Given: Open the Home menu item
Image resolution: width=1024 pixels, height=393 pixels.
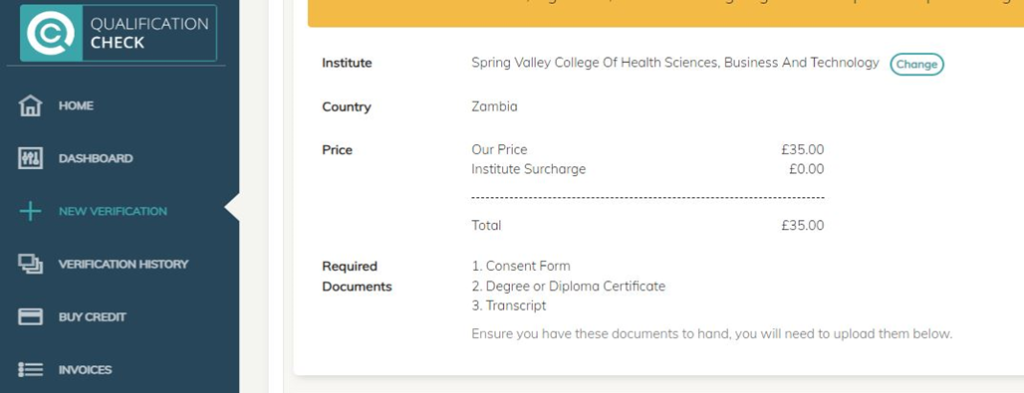Looking at the screenshot, I should pos(76,106).
